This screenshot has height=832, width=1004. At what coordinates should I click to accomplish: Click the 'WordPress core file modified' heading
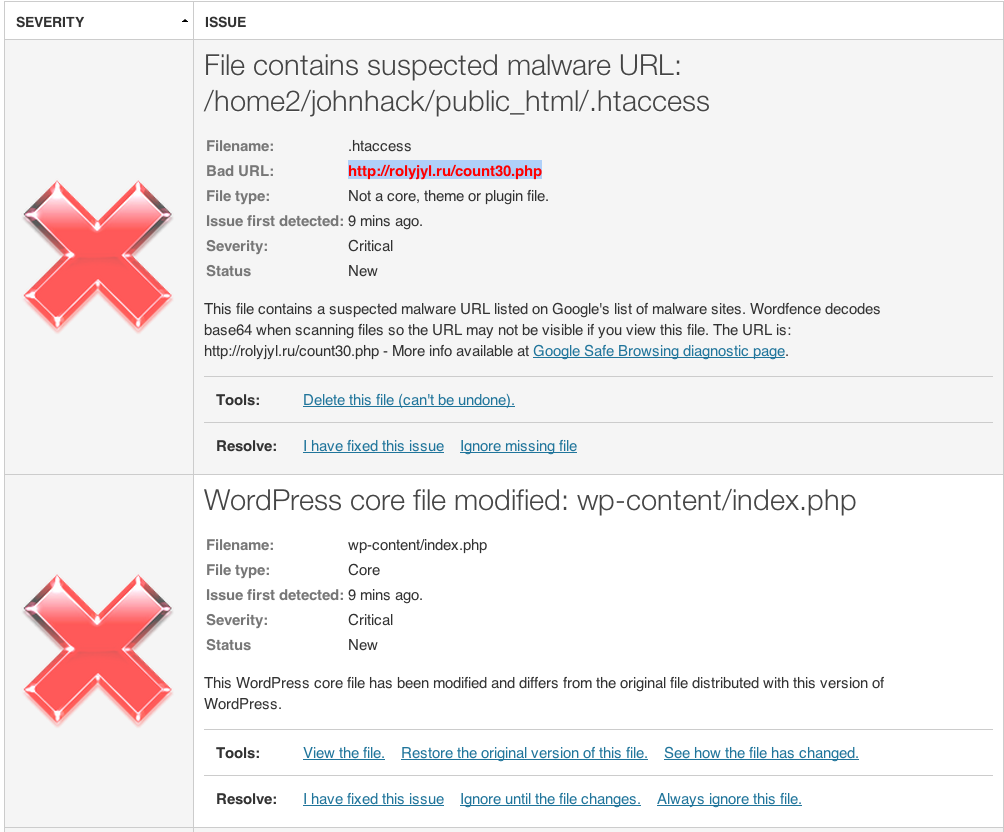[530, 500]
